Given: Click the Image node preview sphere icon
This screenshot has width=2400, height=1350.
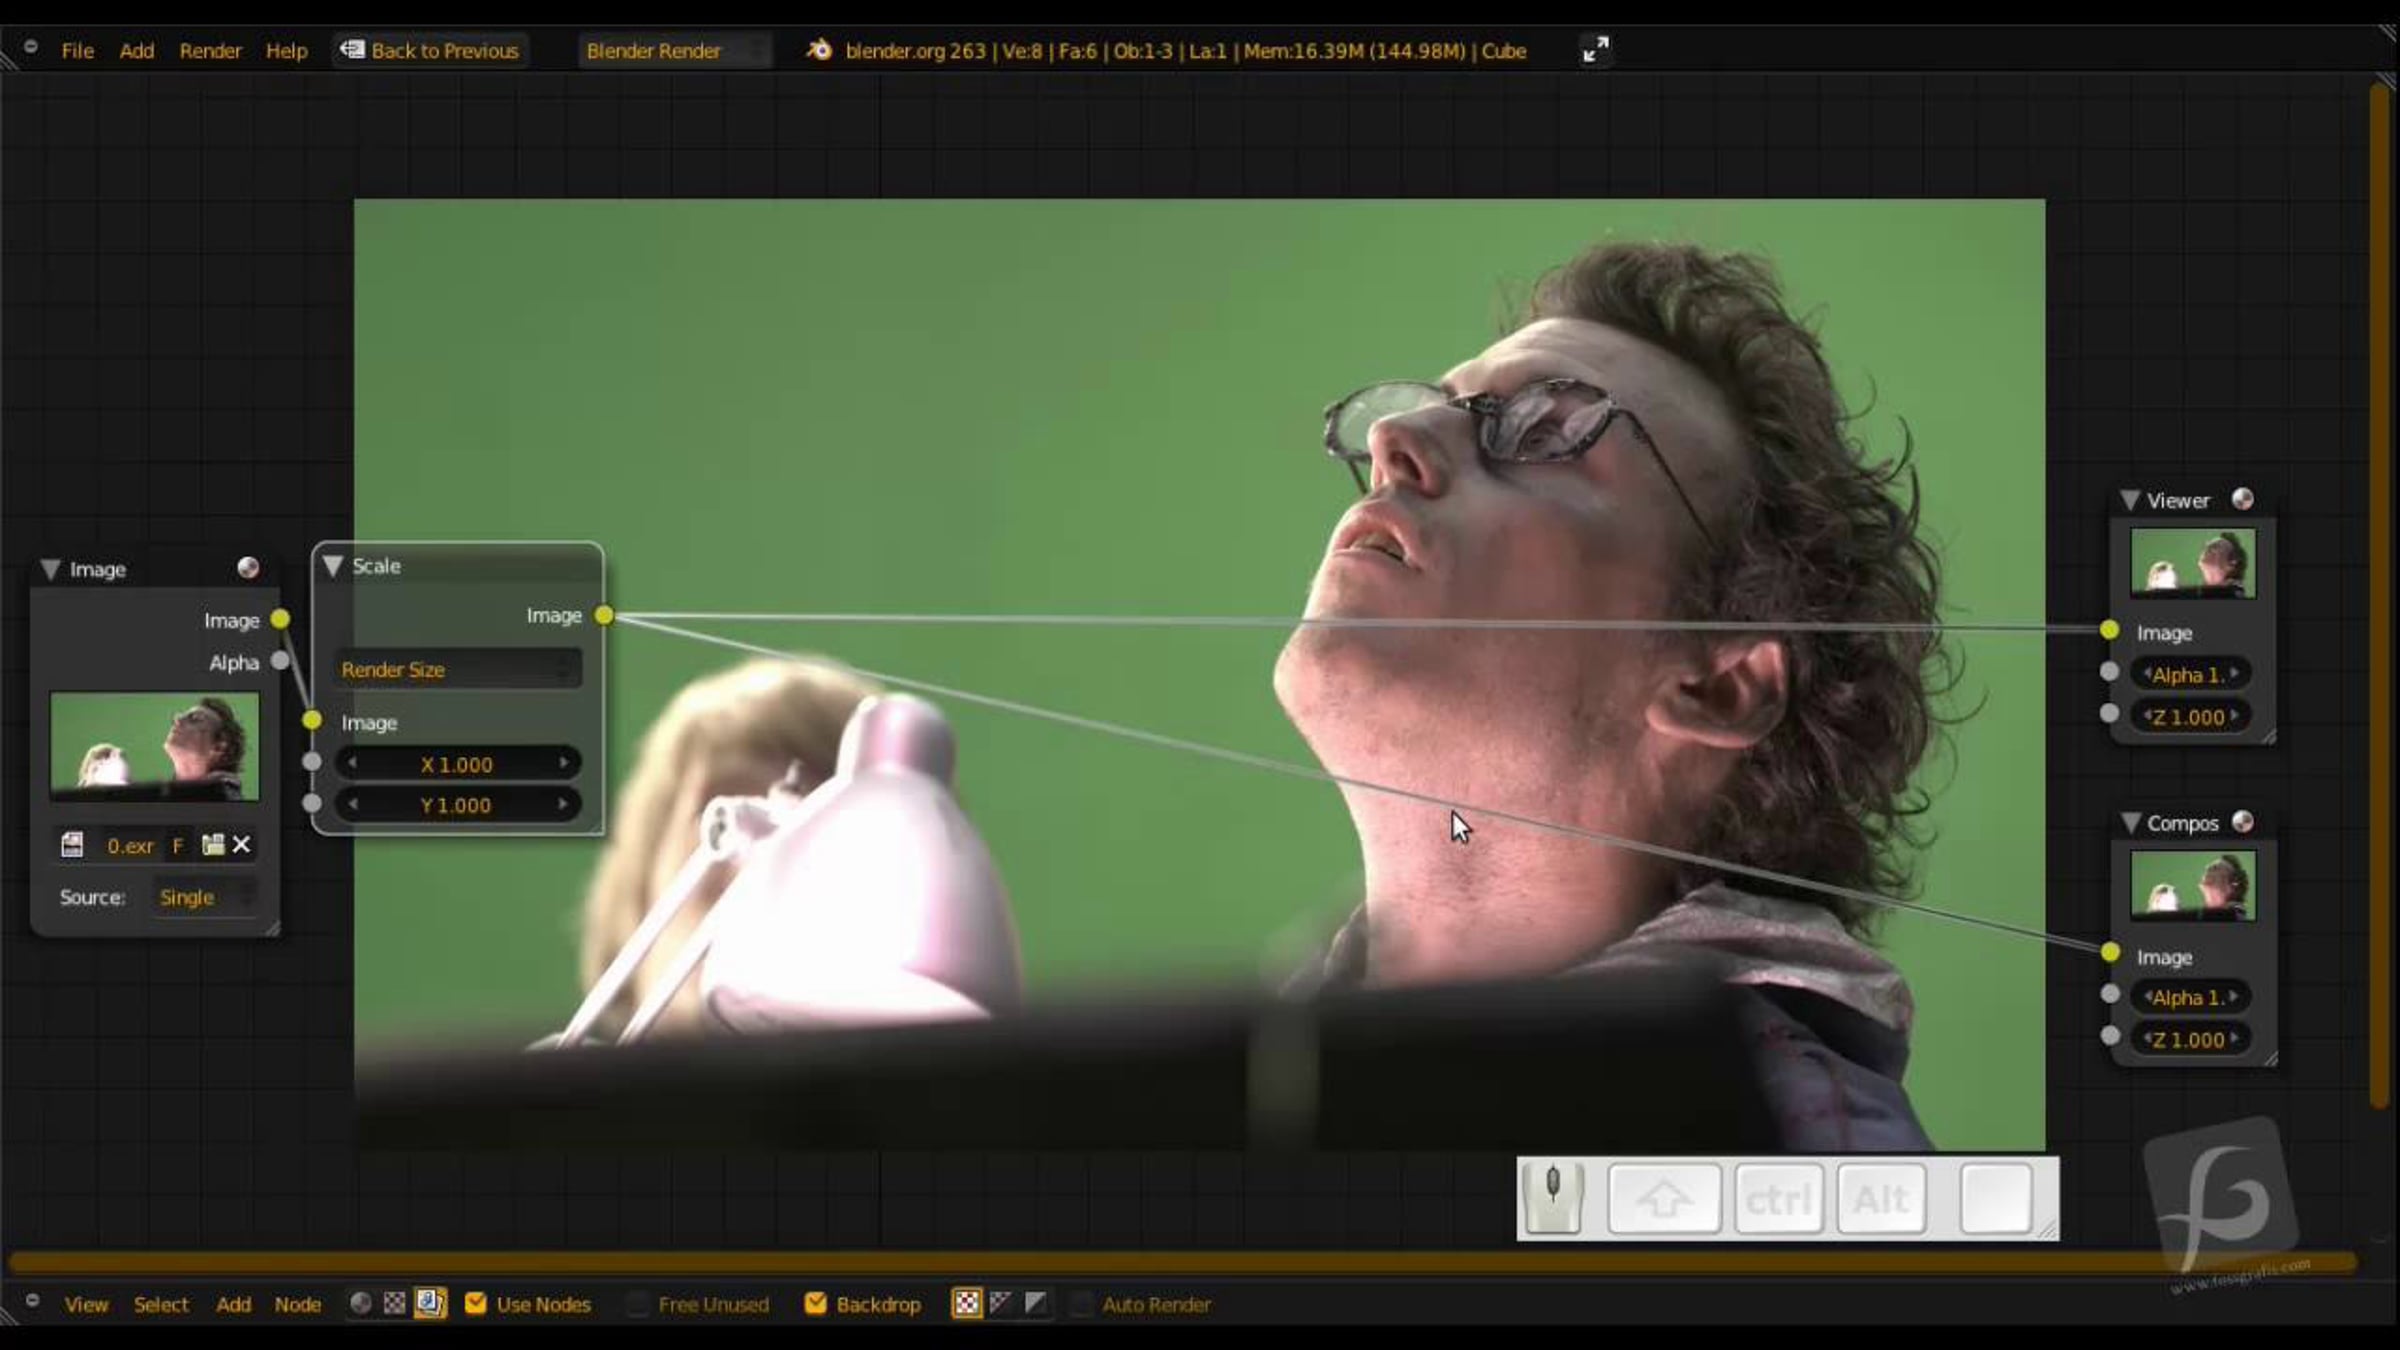Looking at the screenshot, I should pos(248,568).
